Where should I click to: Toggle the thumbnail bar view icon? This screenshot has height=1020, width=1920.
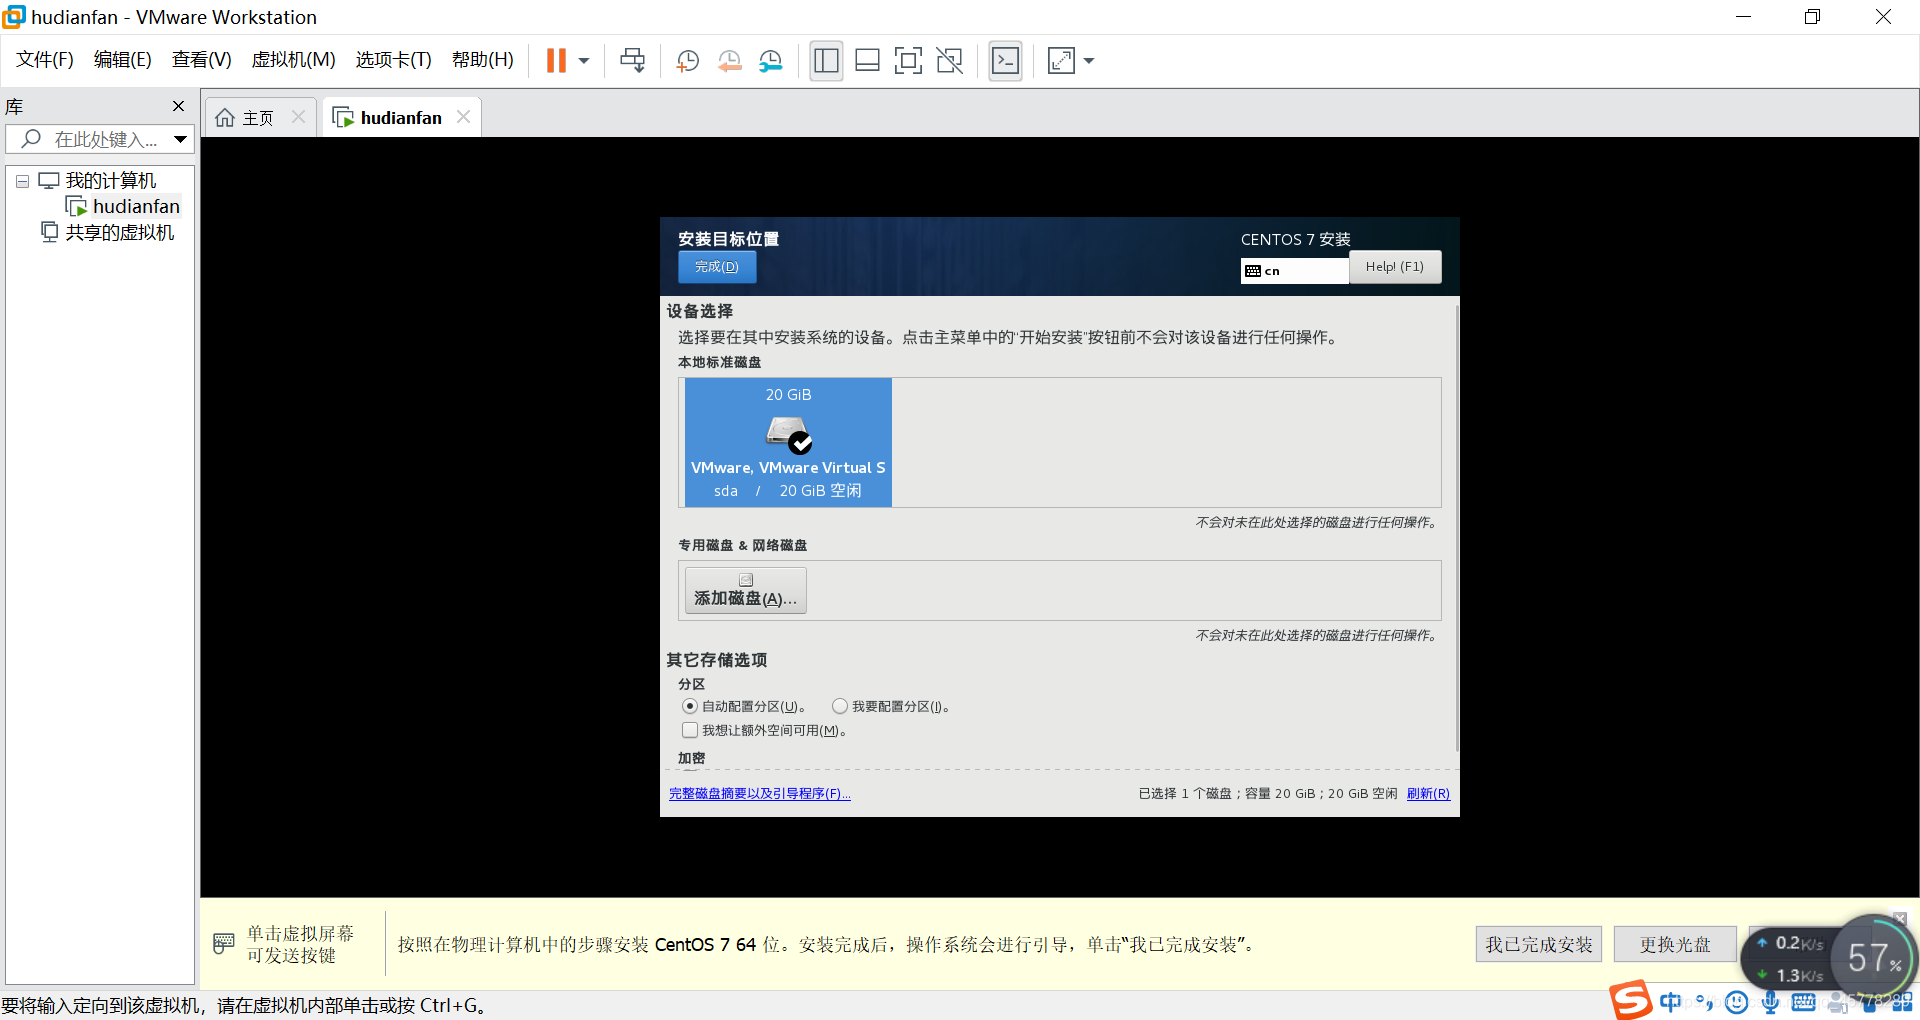(867, 61)
